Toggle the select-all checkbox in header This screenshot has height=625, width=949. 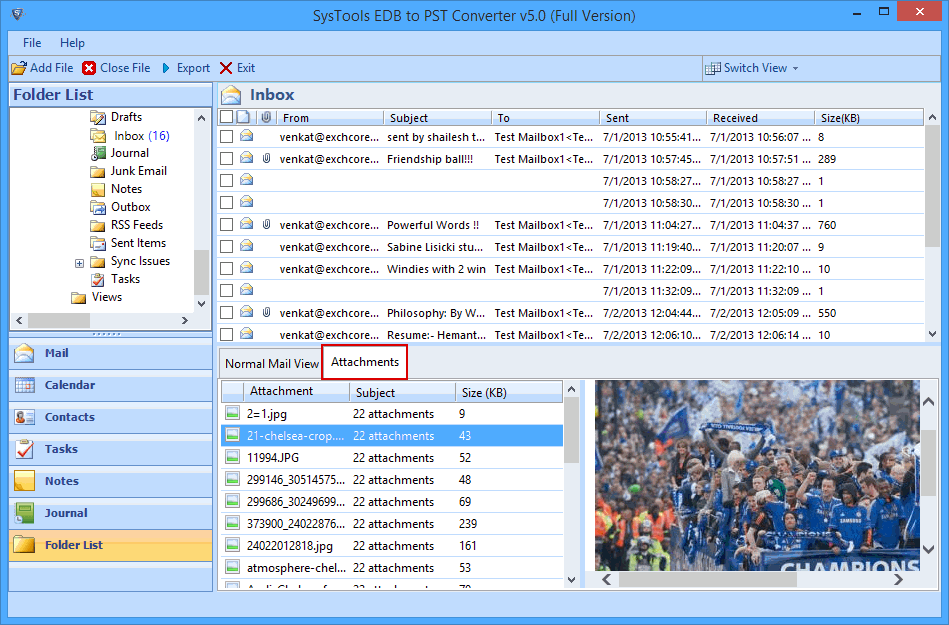tap(226, 117)
